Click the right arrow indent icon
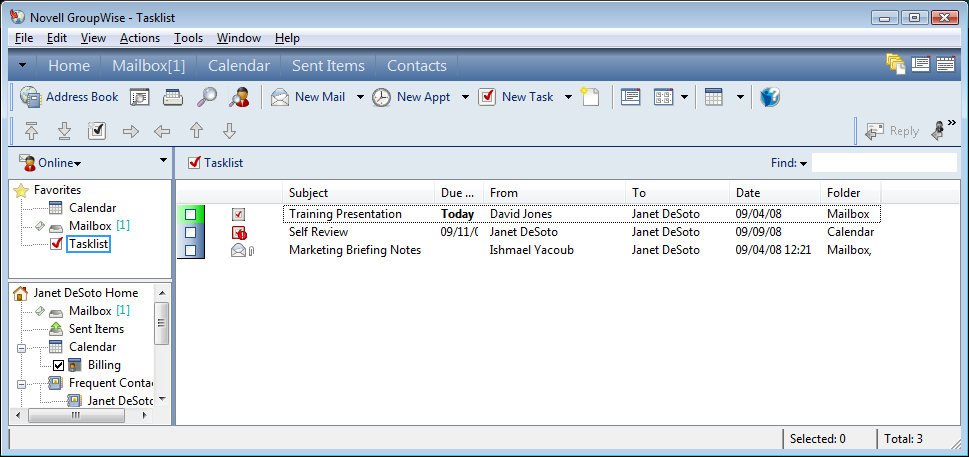This screenshot has height=457, width=969. click(x=130, y=131)
